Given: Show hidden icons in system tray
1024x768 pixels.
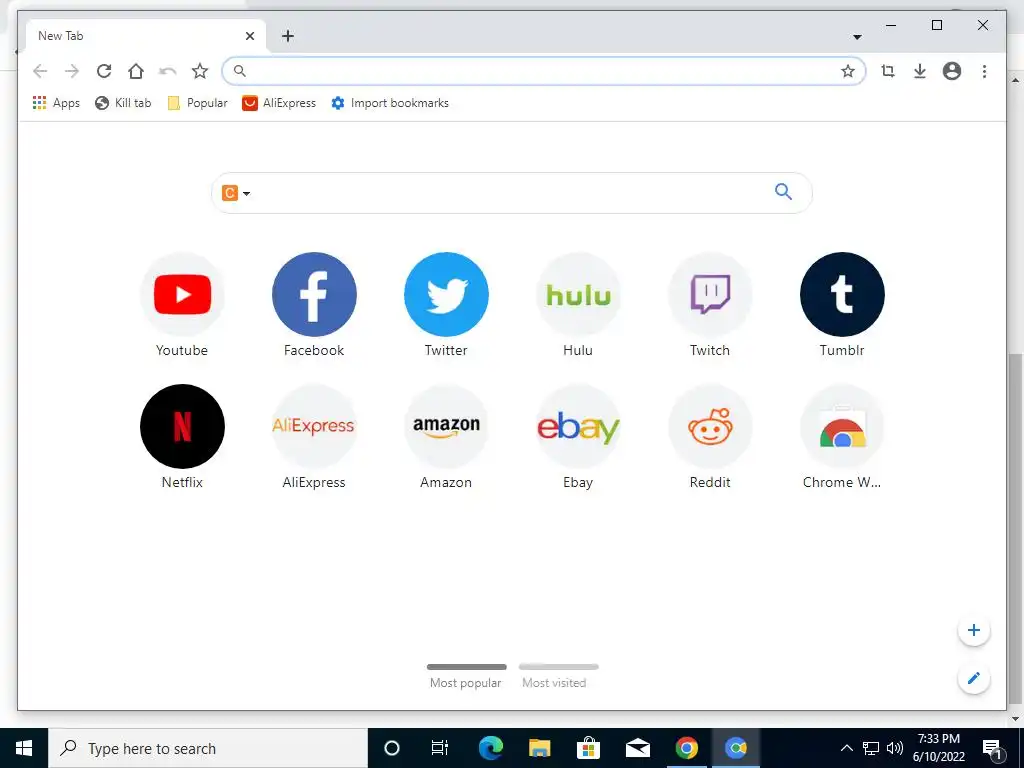Looking at the screenshot, I should [x=846, y=748].
